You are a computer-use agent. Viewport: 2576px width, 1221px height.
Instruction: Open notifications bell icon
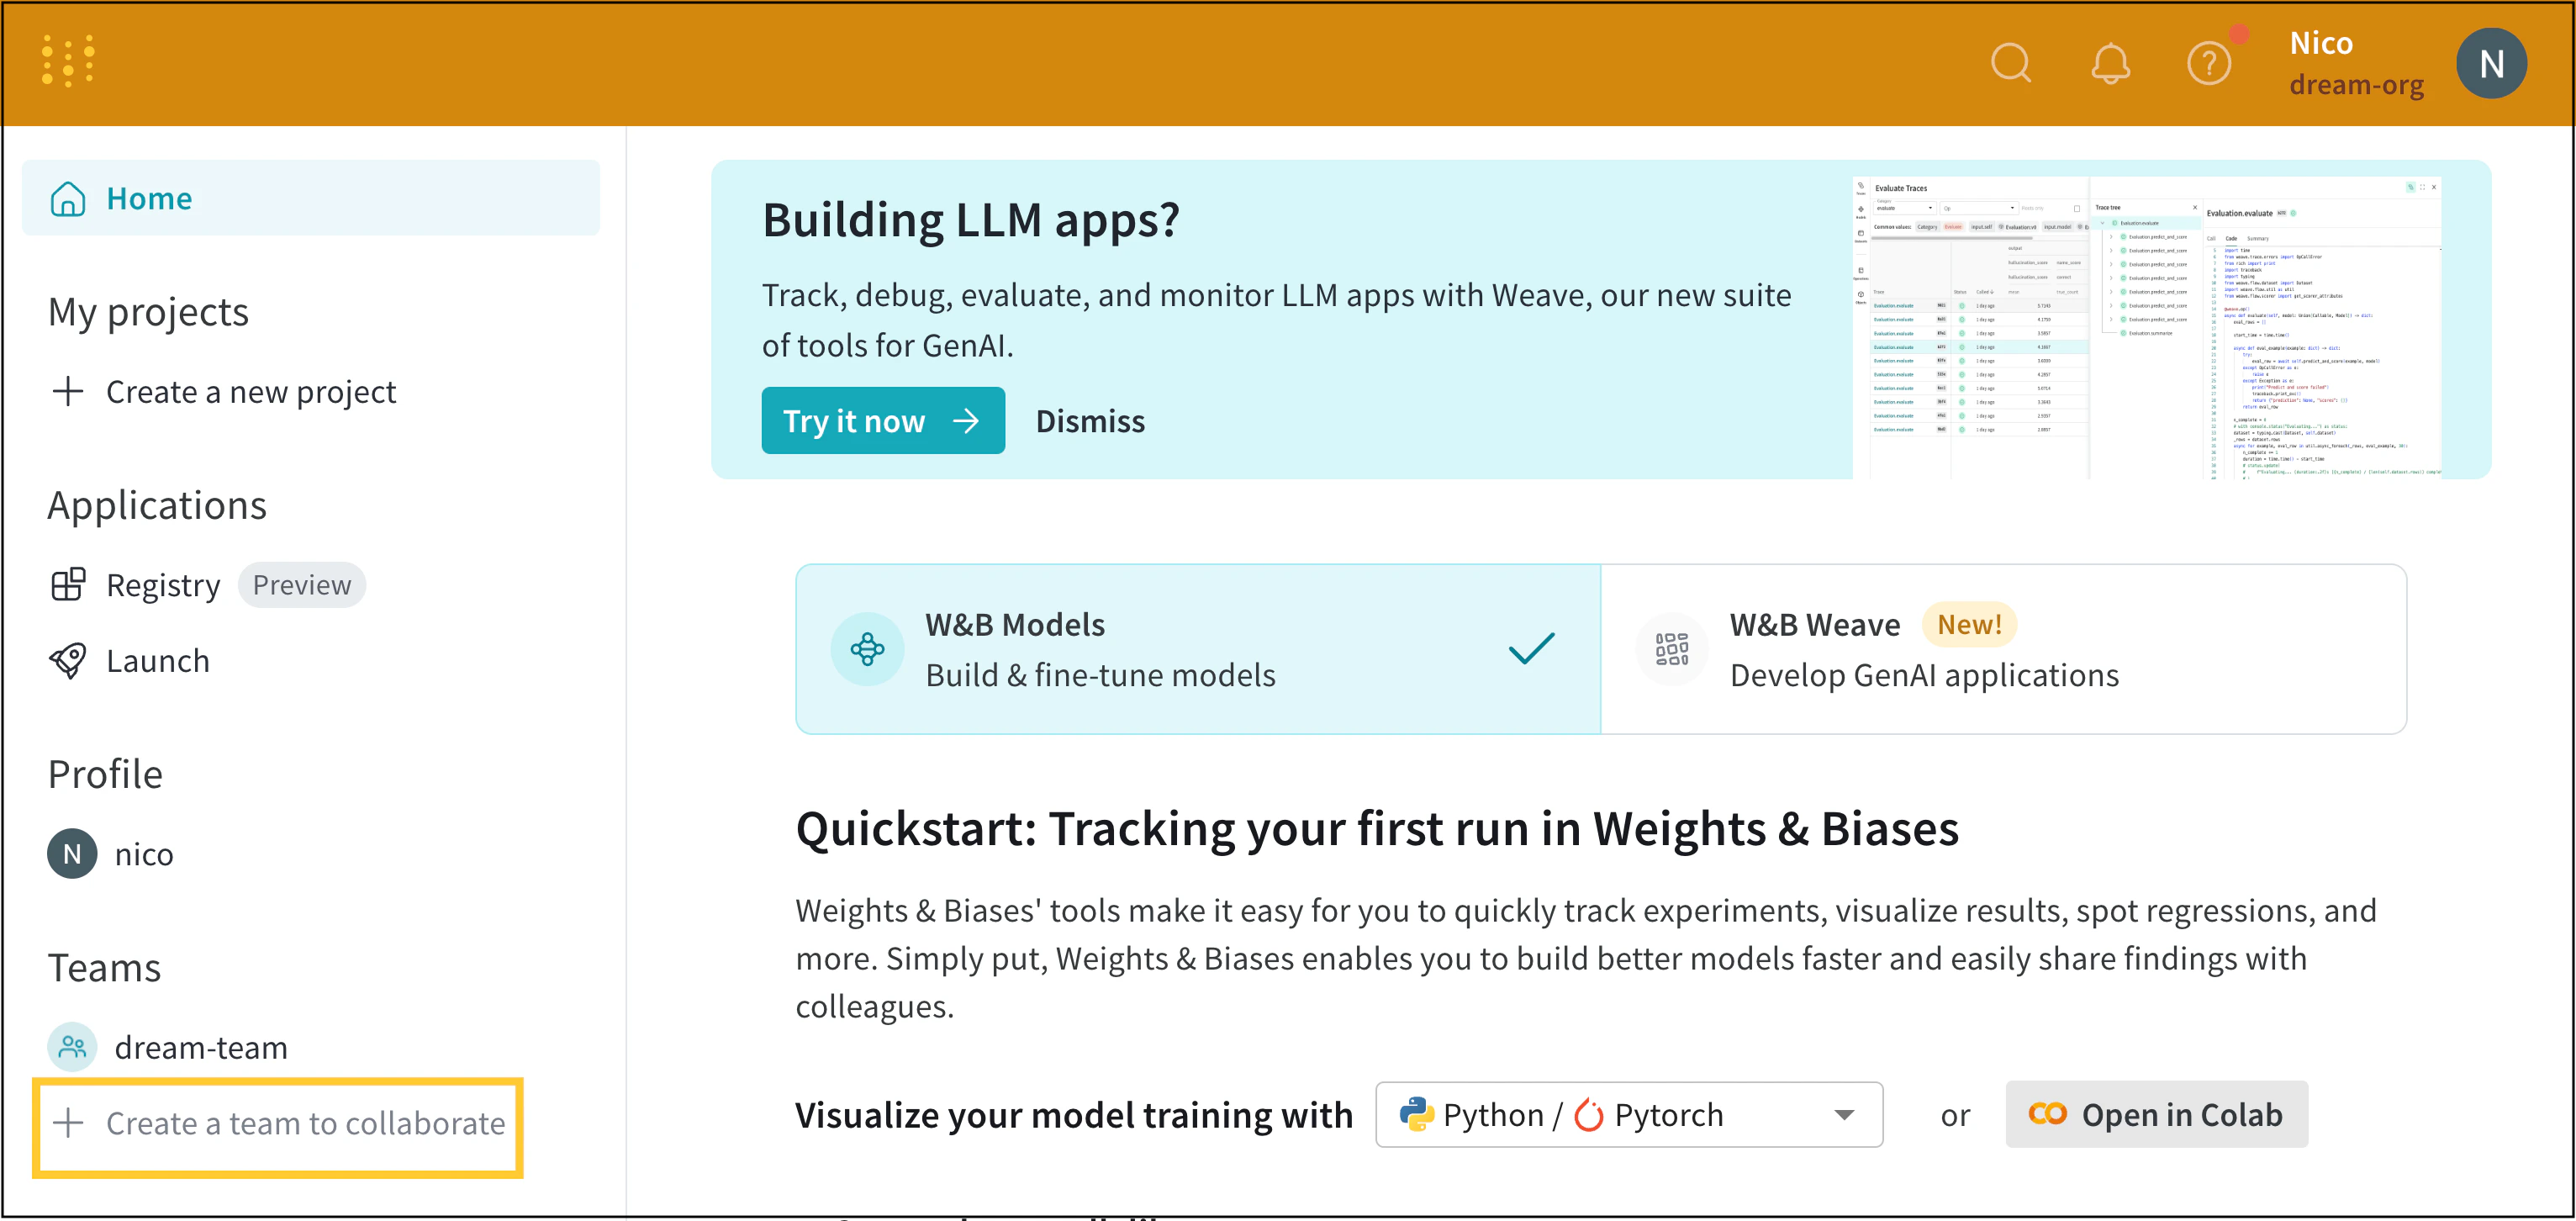point(2109,64)
